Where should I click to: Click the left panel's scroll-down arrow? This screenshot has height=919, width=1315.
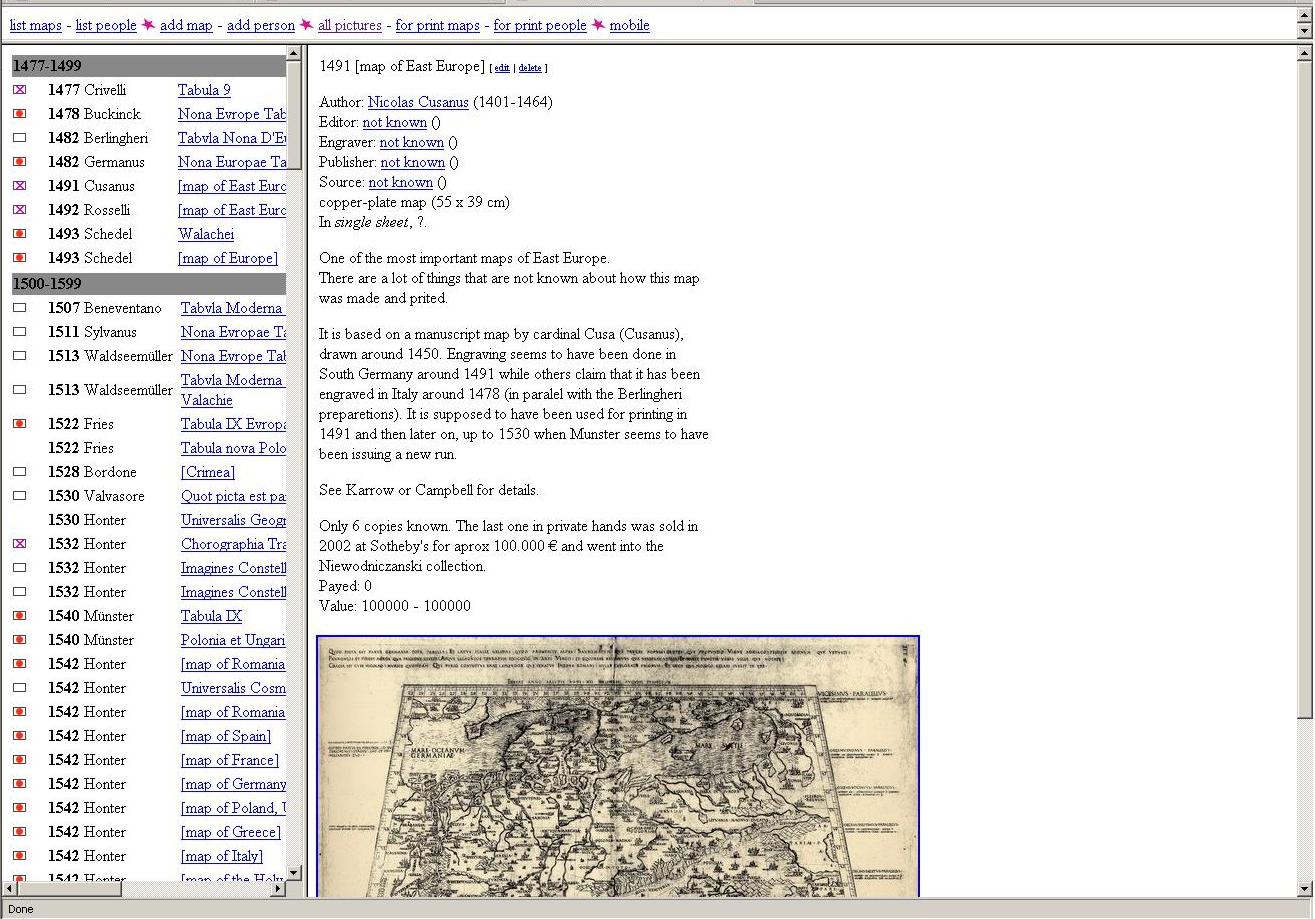pyautogui.click(x=293, y=872)
